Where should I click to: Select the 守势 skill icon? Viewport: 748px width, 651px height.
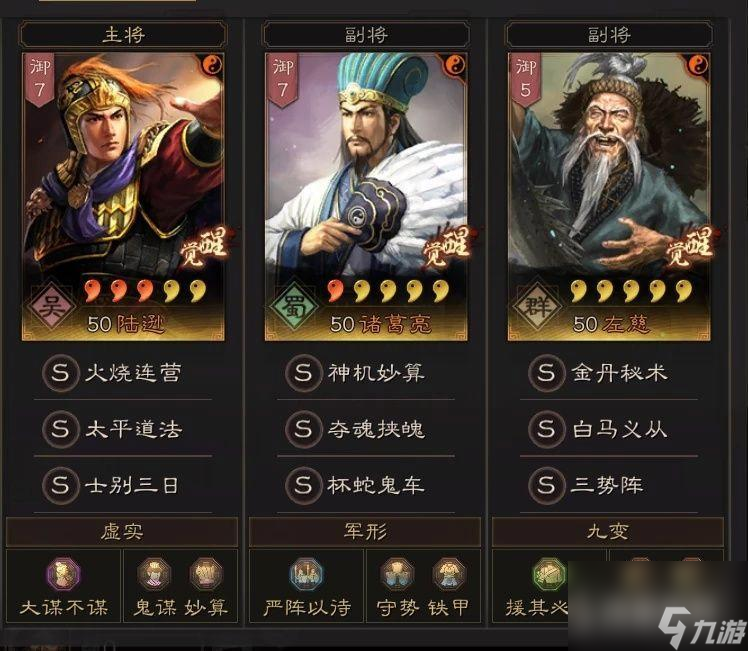pyautogui.click(x=397, y=574)
